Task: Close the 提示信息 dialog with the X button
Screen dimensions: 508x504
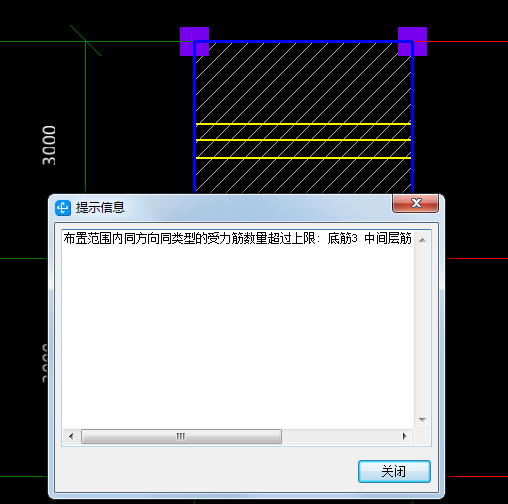Action: click(415, 203)
